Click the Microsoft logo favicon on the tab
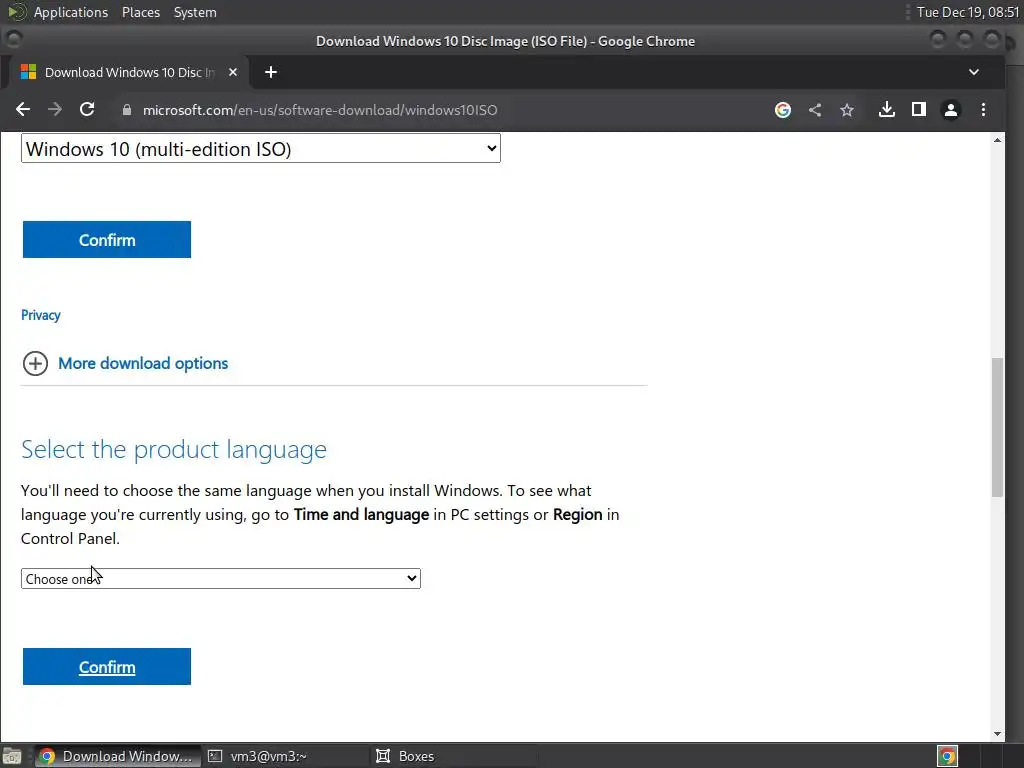 tap(28, 72)
